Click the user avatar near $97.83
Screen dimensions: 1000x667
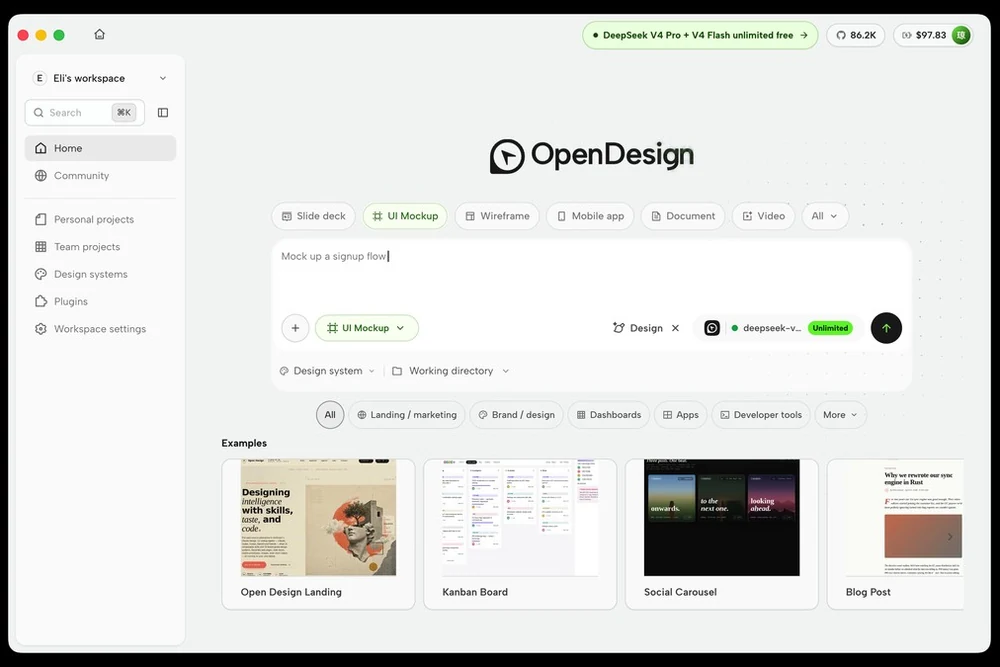(960, 35)
